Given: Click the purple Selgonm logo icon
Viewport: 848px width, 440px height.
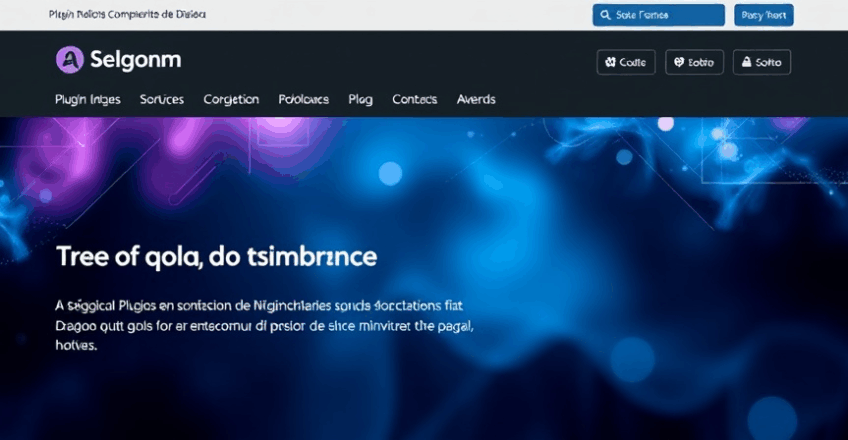Looking at the screenshot, I should (69, 60).
